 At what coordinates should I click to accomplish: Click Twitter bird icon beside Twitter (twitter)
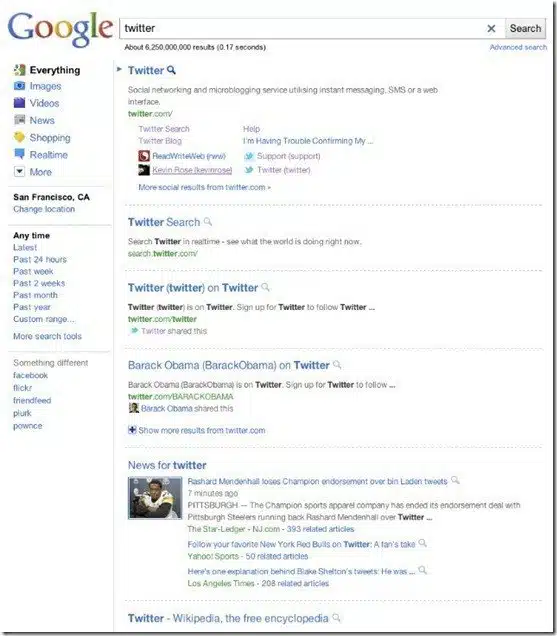[x=249, y=170]
